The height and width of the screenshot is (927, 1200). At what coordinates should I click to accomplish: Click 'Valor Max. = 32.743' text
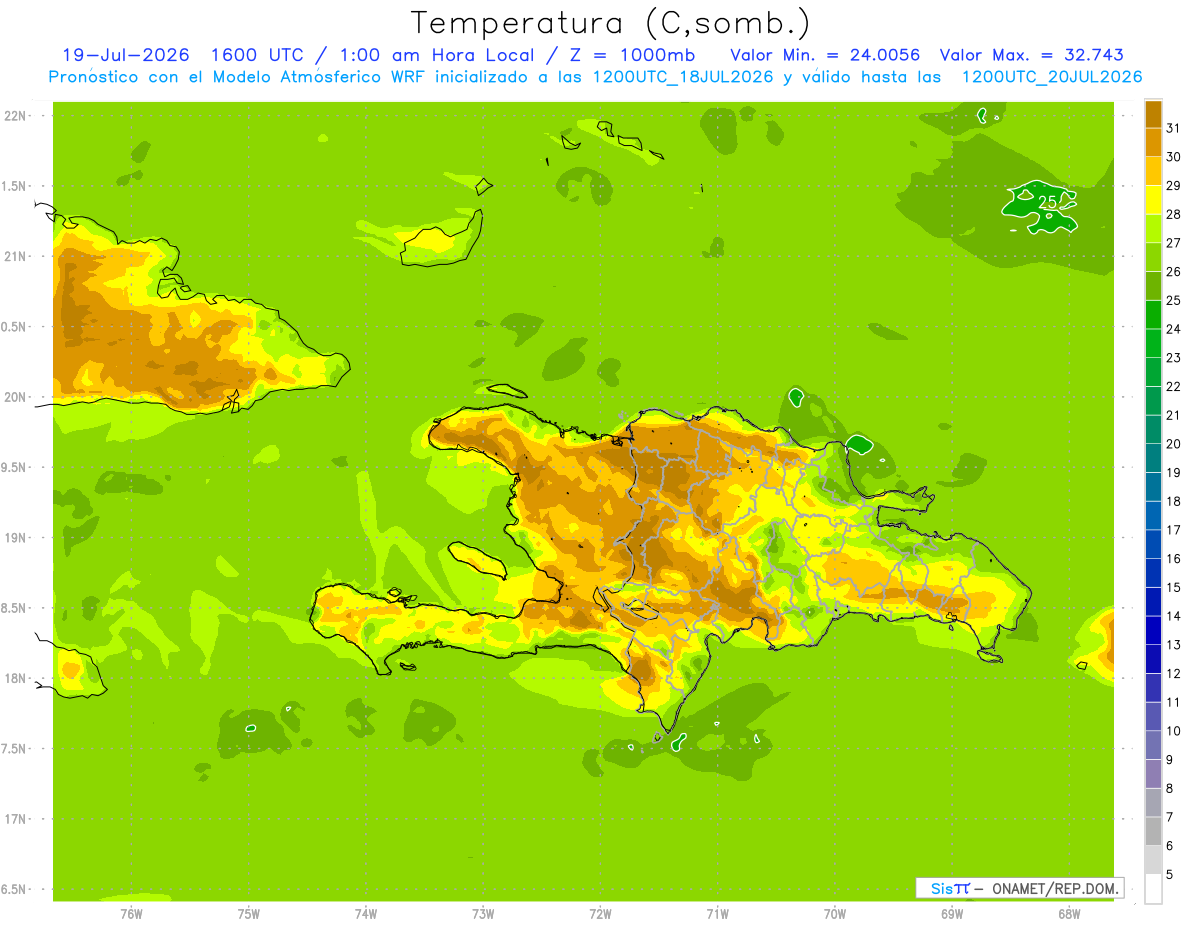point(1031,55)
